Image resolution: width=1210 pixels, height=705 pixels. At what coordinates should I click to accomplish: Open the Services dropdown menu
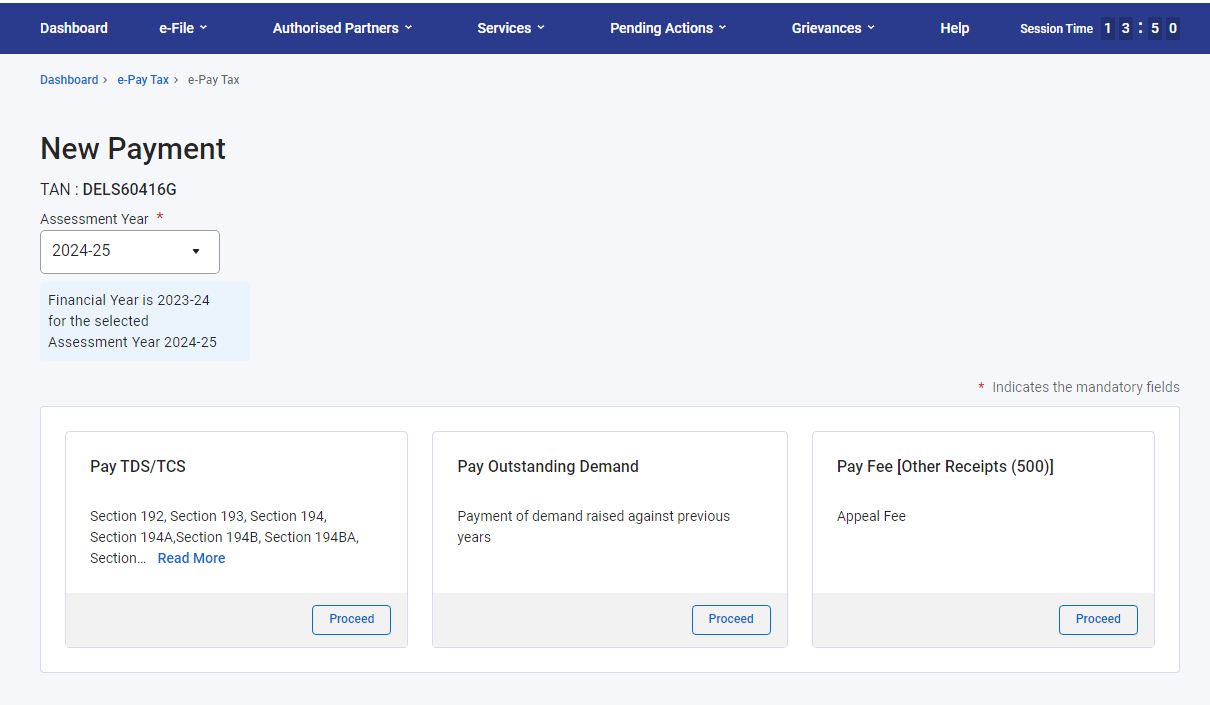pyautogui.click(x=511, y=28)
